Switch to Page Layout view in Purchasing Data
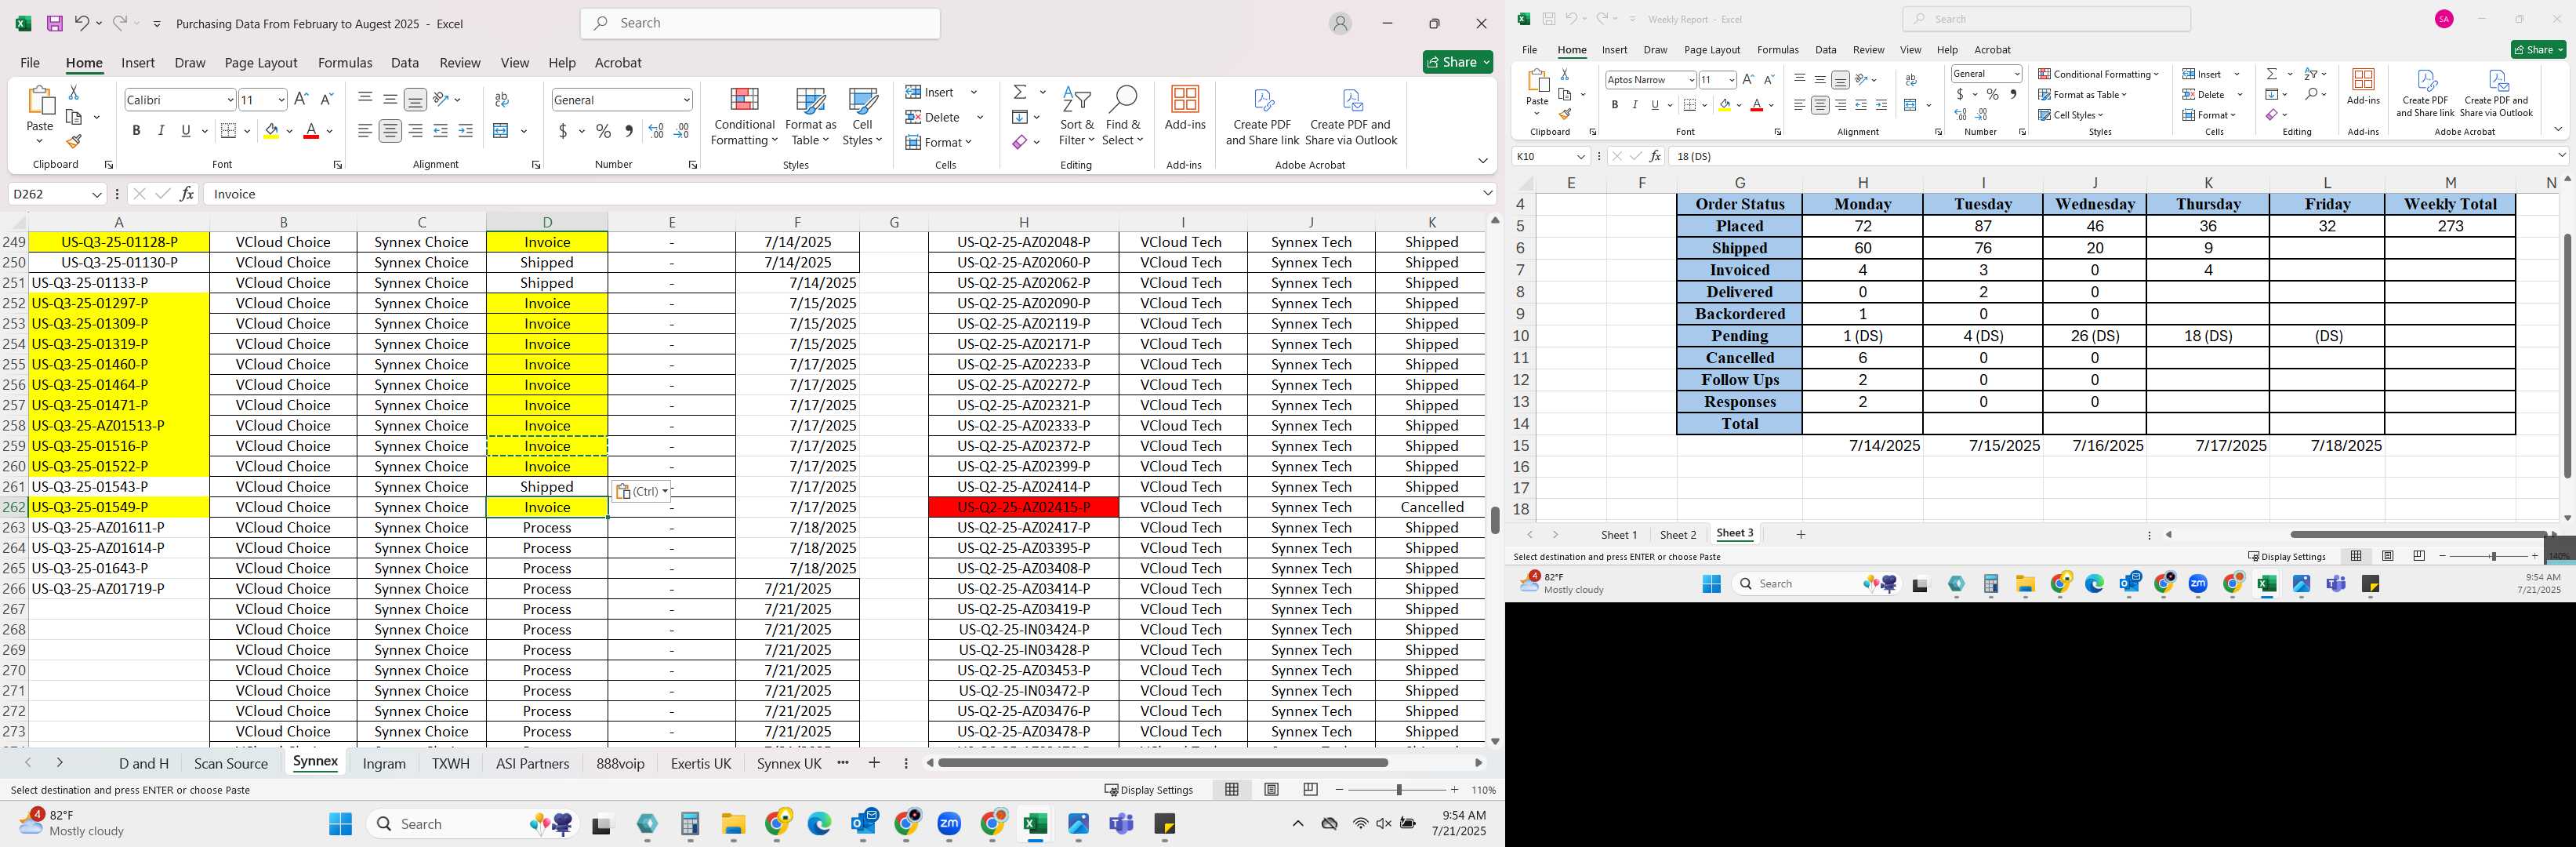This screenshot has width=2576, height=847. [x=1271, y=789]
